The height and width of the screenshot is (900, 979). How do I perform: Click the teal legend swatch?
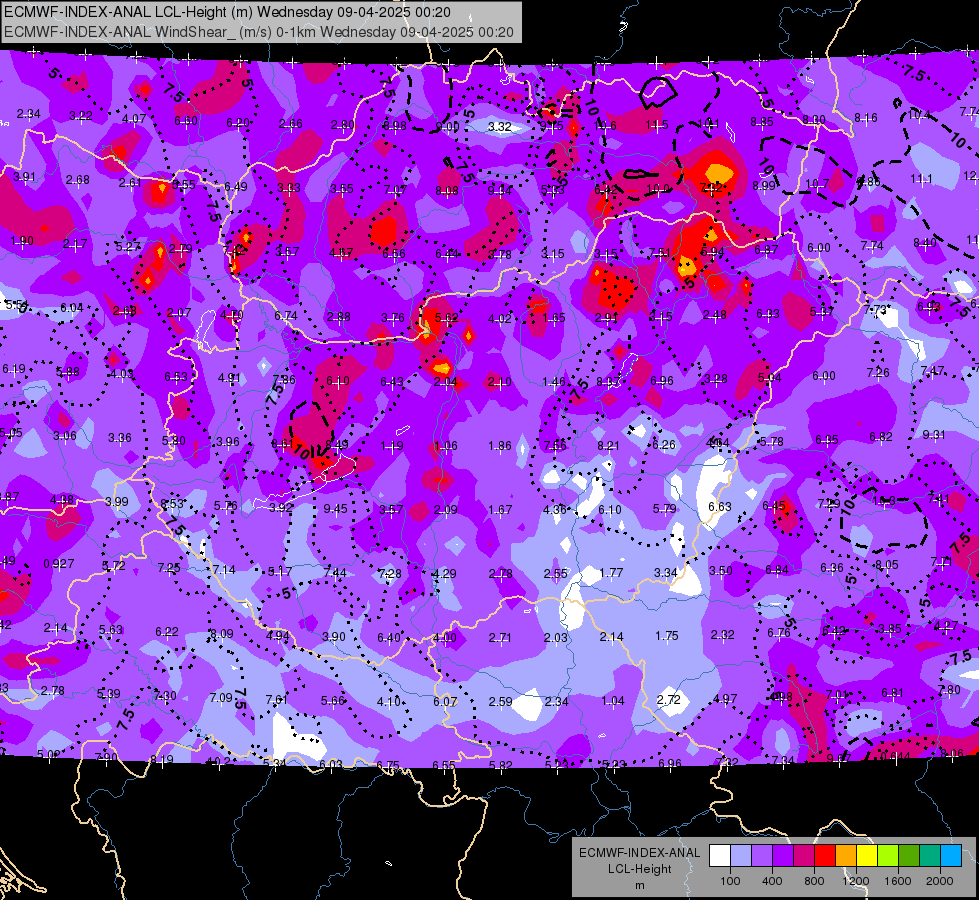(x=930, y=856)
